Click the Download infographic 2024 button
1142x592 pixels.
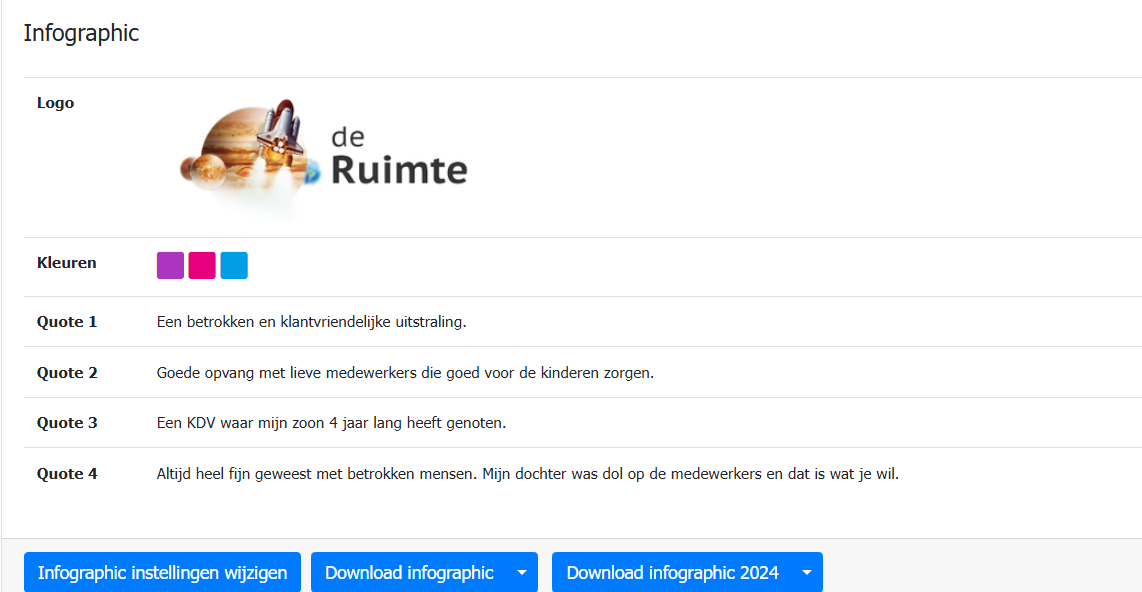(672, 573)
